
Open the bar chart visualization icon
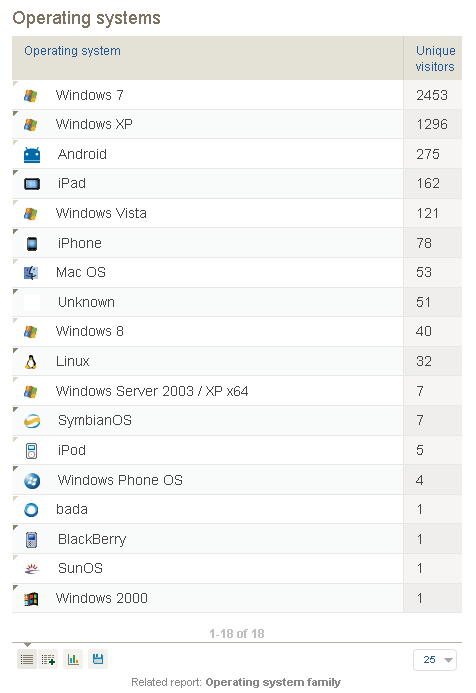click(x=73, y=659)
